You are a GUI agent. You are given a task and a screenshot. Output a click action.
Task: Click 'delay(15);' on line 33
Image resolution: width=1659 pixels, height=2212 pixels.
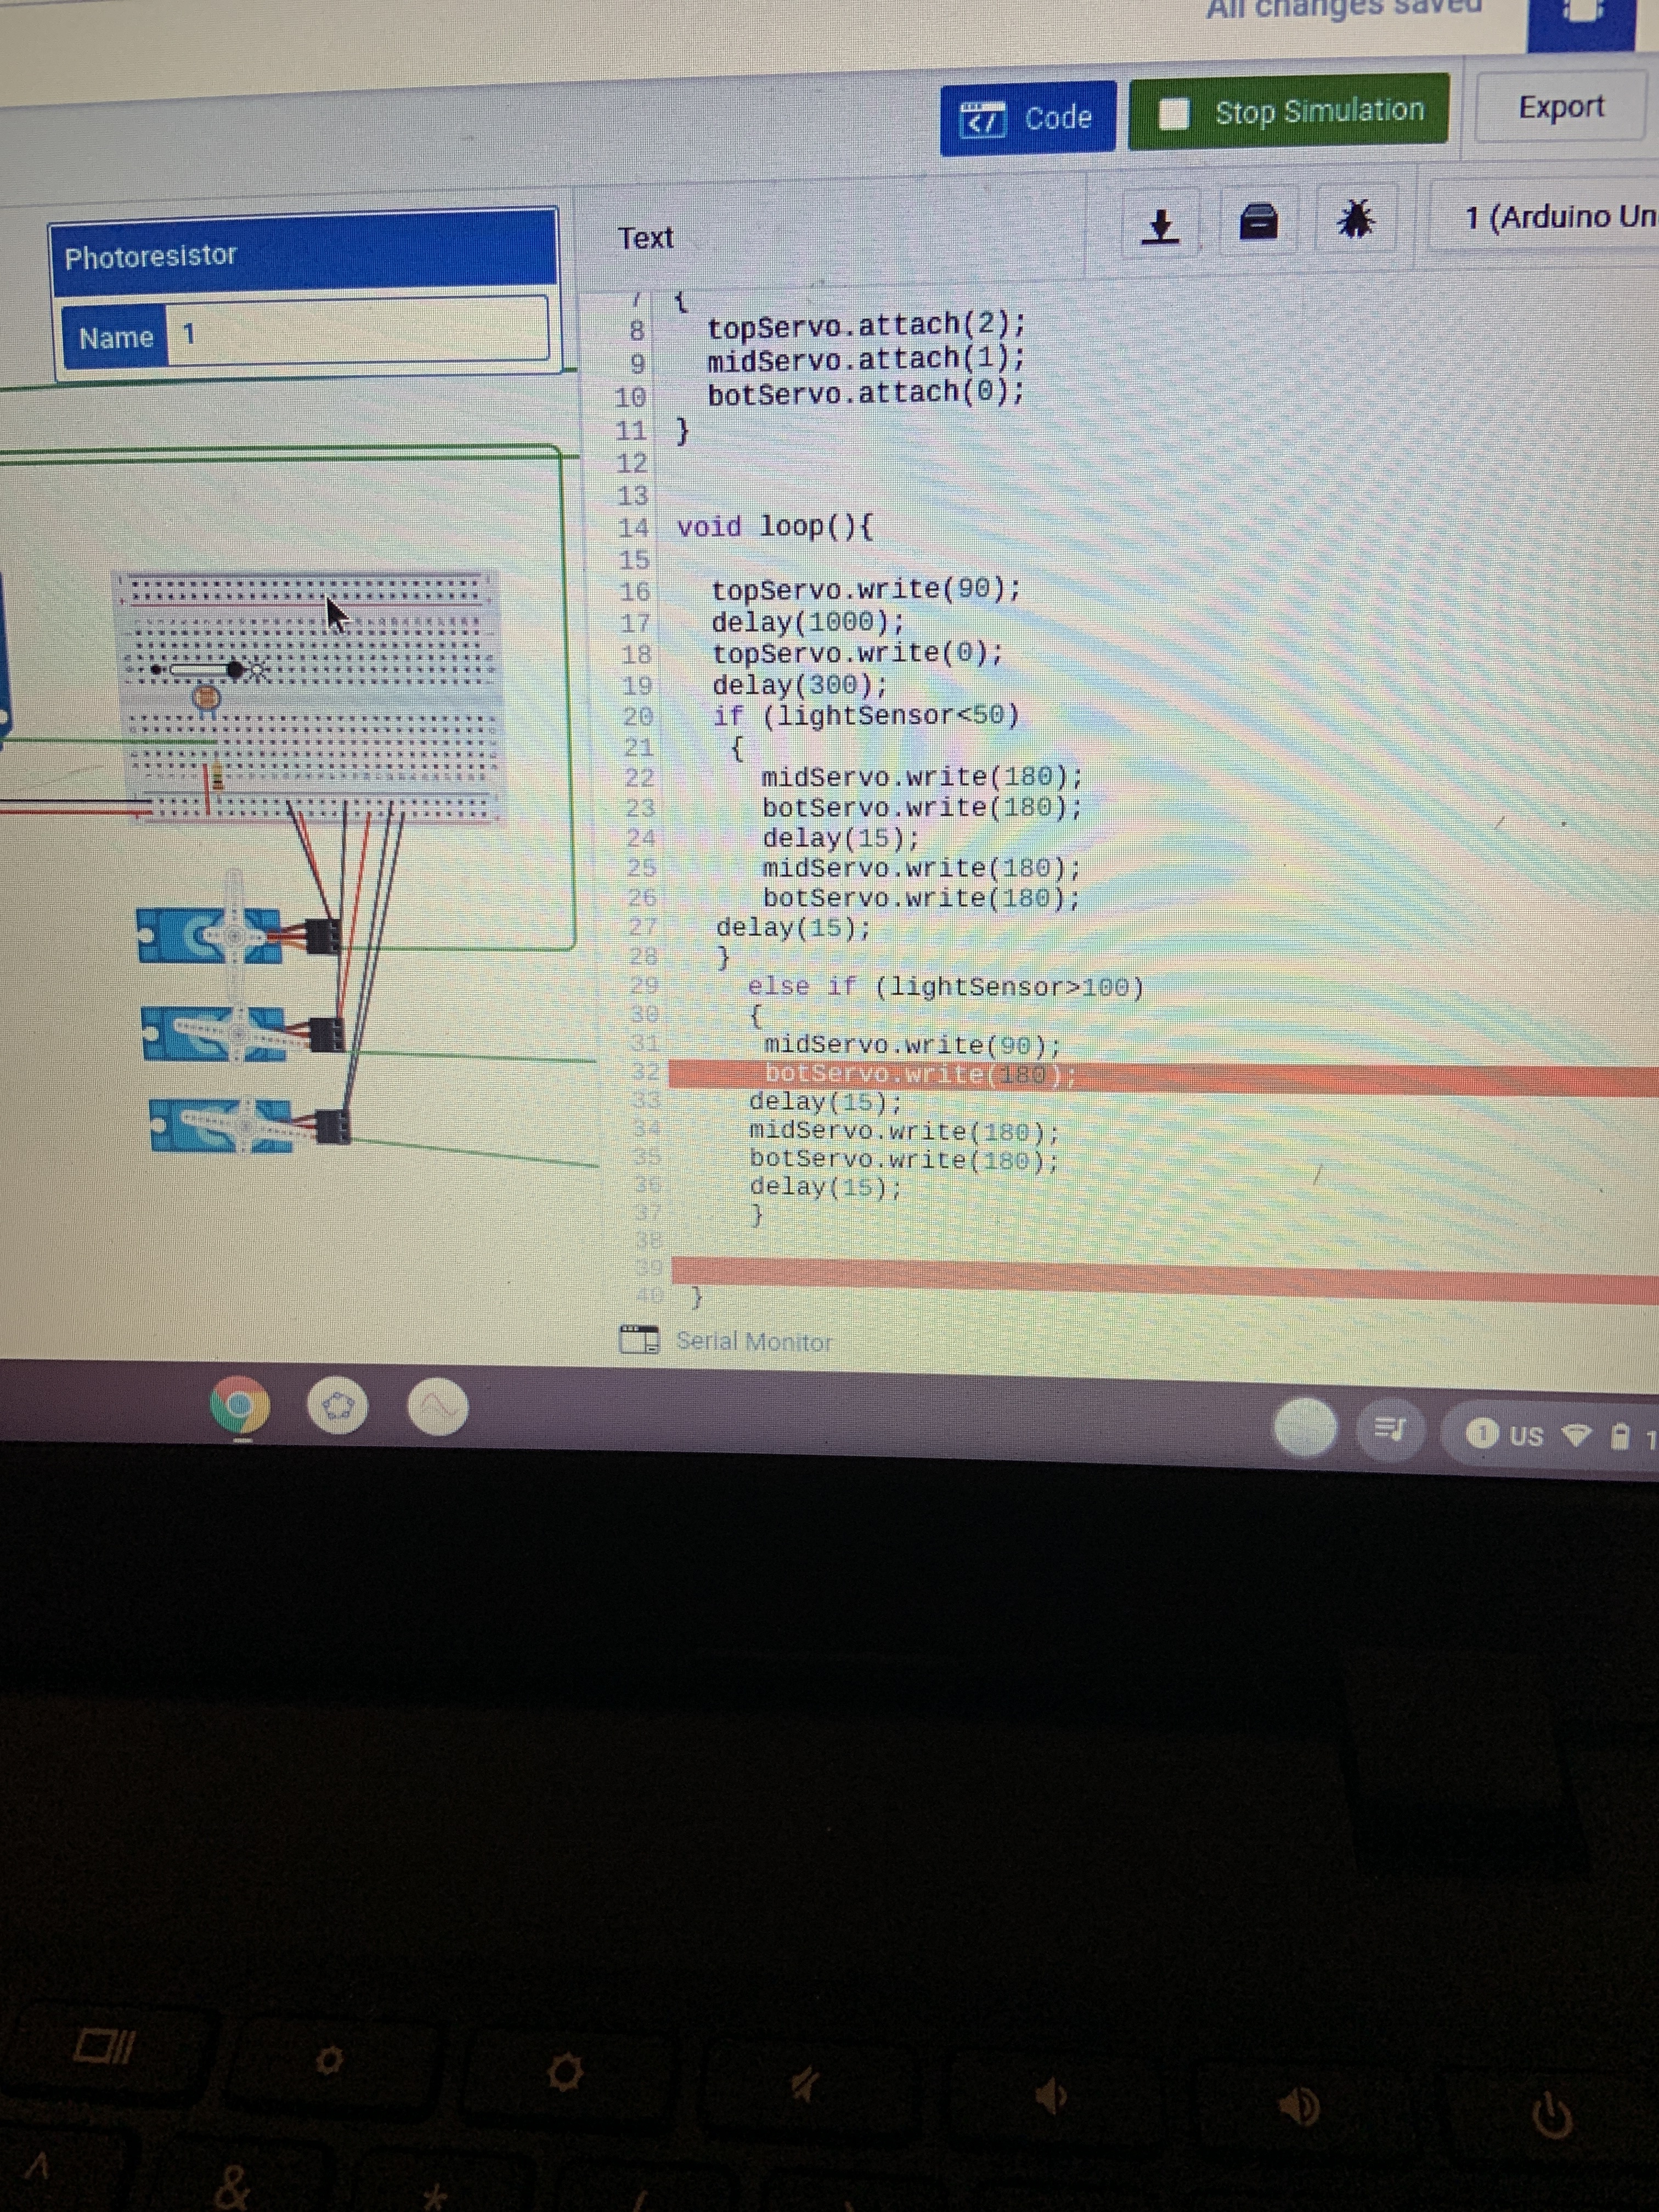(x=825, y=1102)
